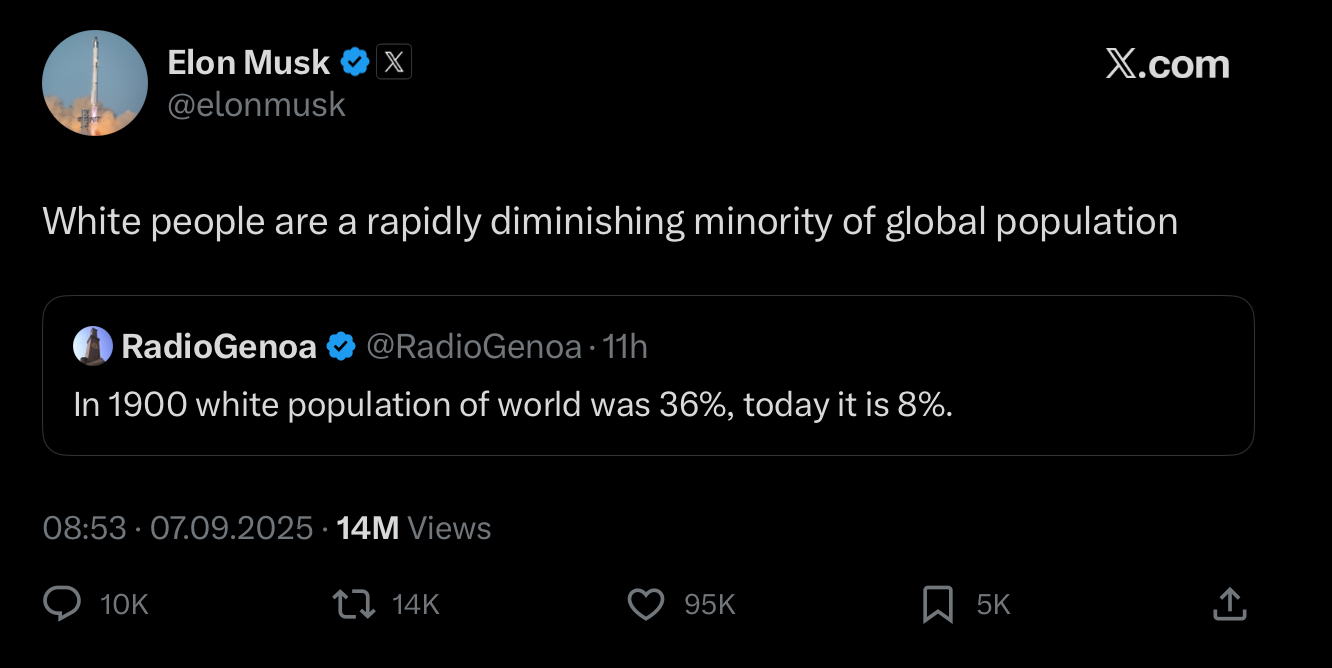Click the @RadioGenoa handle
The height and width of the screenshot is (668, 1332).
(x=474, y=347)
